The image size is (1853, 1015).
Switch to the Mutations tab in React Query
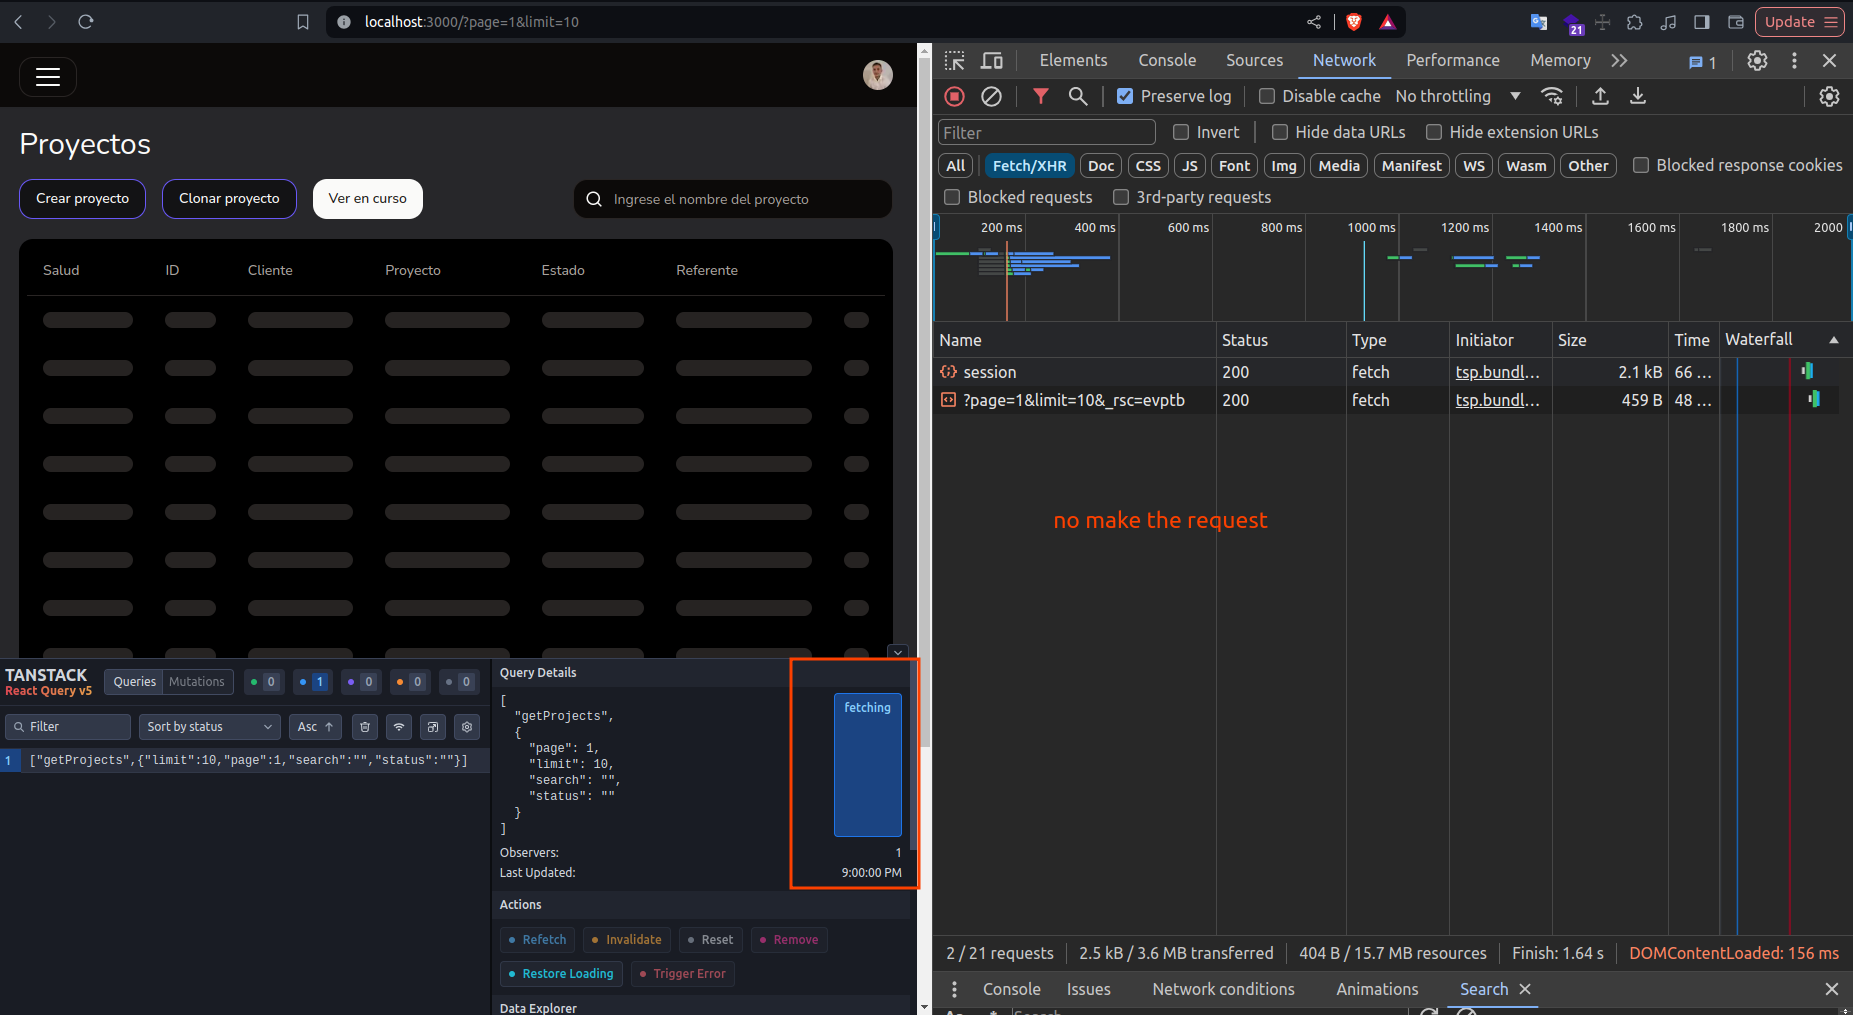(x=197, y=682)
